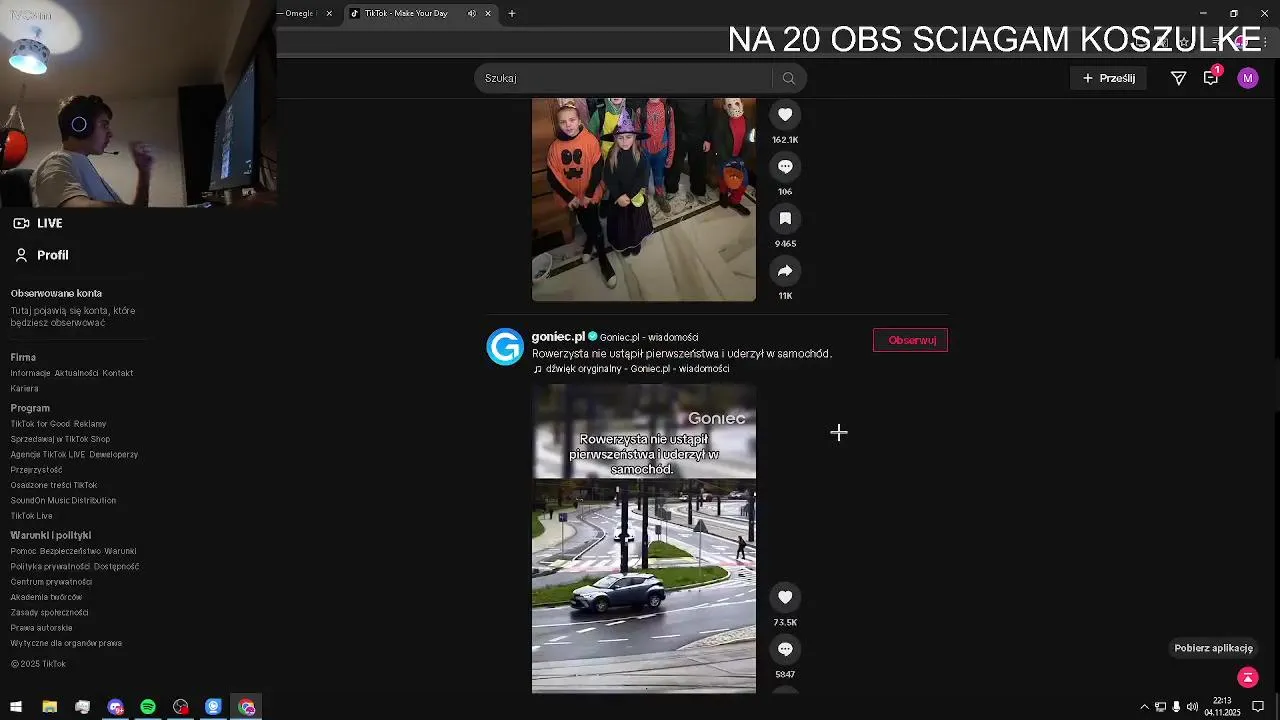Open the Zasady społeczności link
This screenshot has height=720, width=1280.
point(50,613)
